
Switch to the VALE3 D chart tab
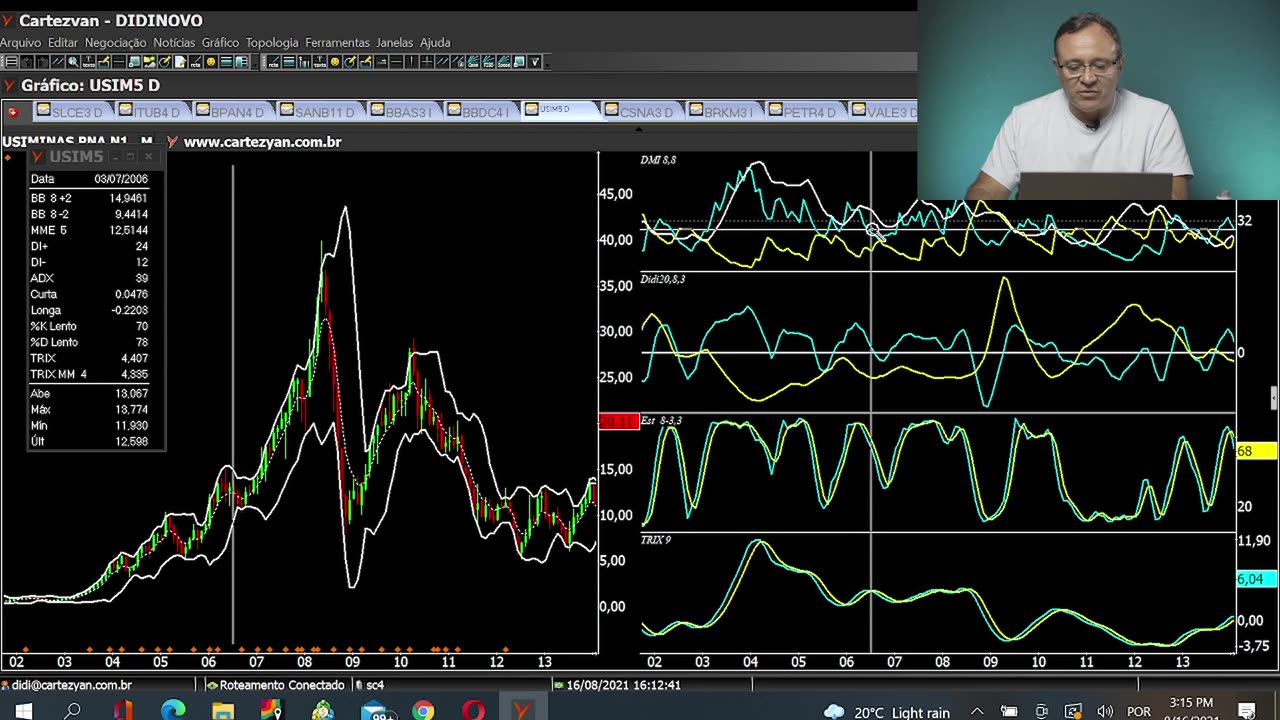(884, 112)
